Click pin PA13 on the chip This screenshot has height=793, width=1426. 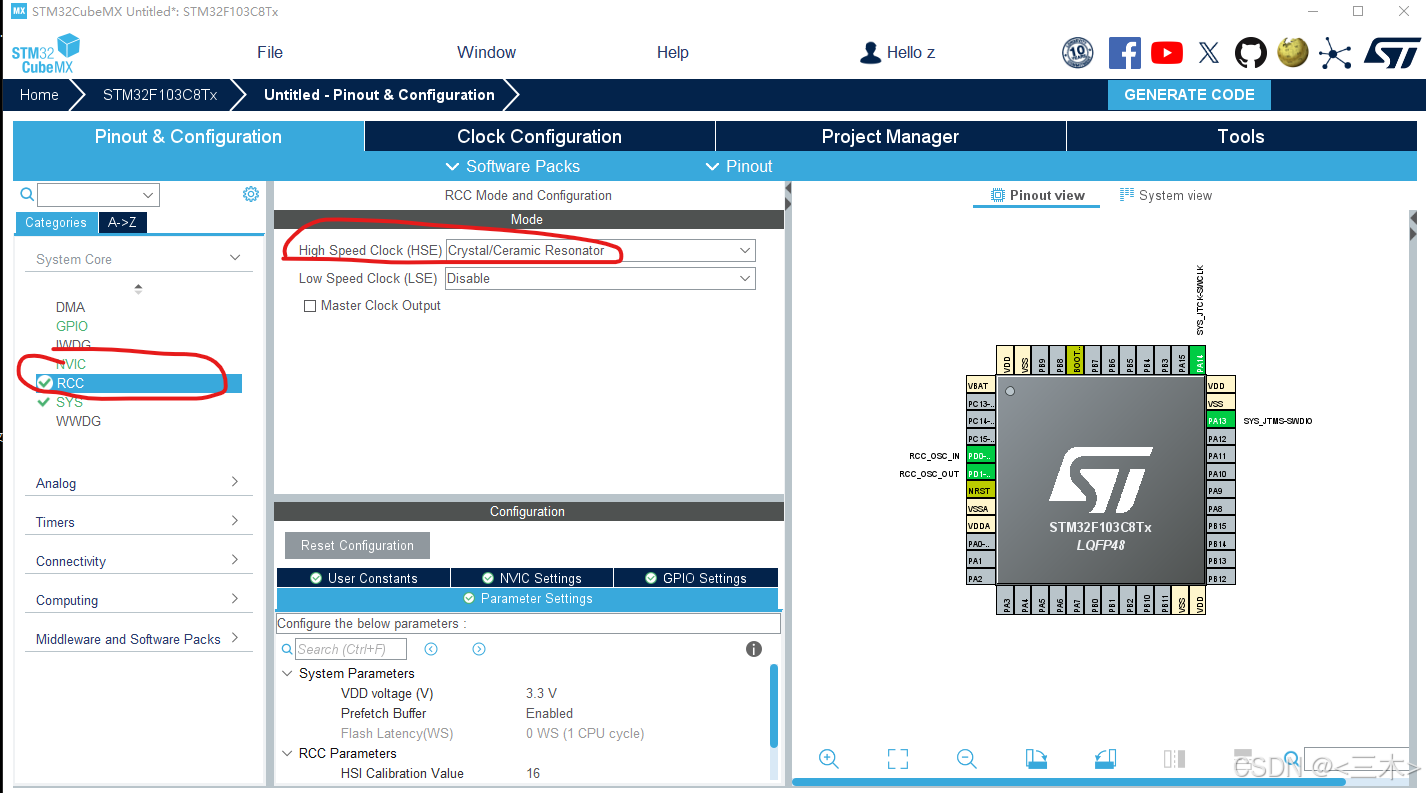[1220, 421]
